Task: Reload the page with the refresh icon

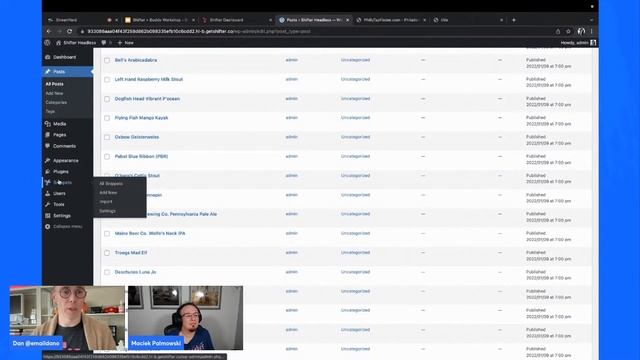Action: [x=69, y=31]
